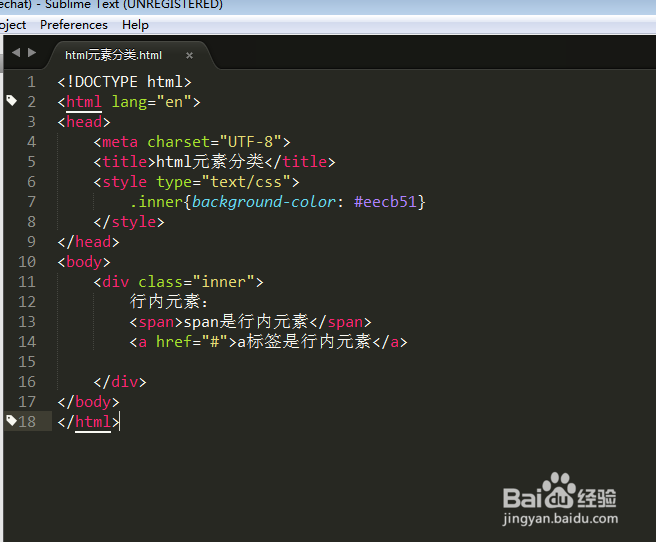Click the span是行内元素 text
Image resolution: width=656 pixels, height=542 pixels.
246,322
